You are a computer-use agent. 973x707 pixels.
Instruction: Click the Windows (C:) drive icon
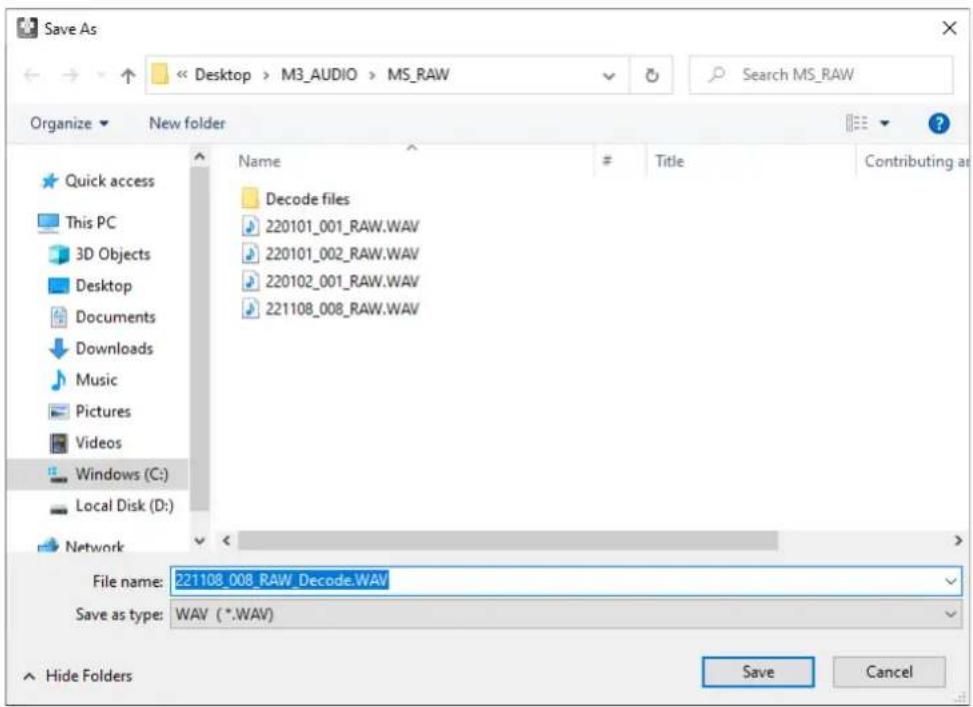tap(58, 475)
